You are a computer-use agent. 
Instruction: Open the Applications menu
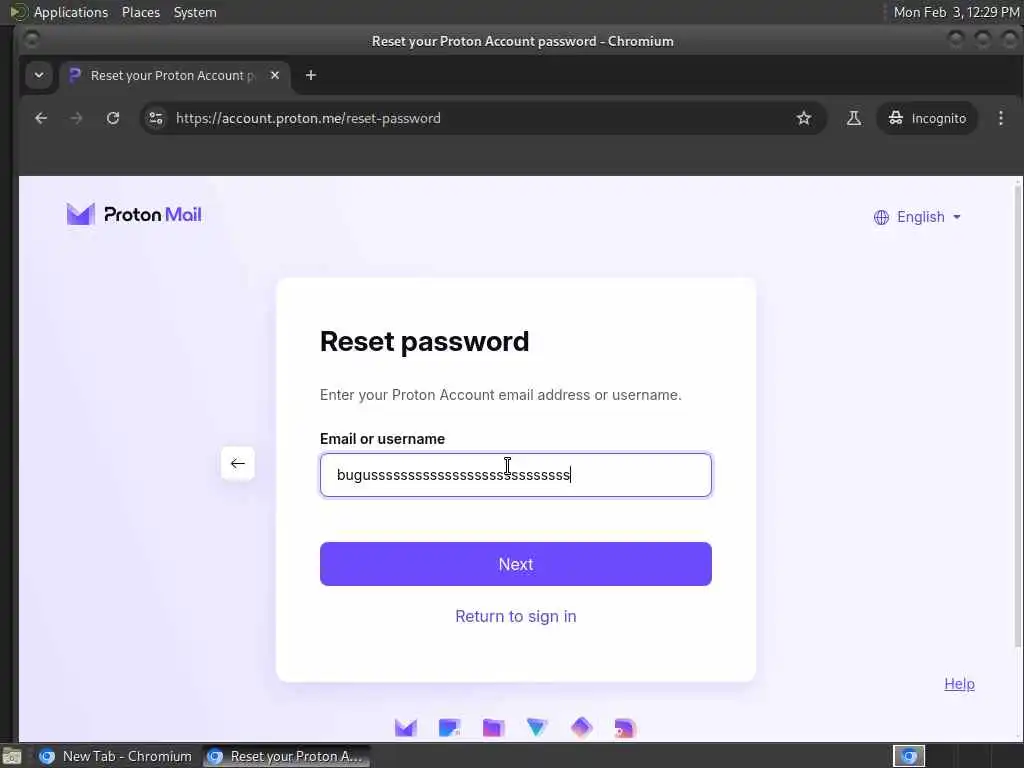coord(71,12)
